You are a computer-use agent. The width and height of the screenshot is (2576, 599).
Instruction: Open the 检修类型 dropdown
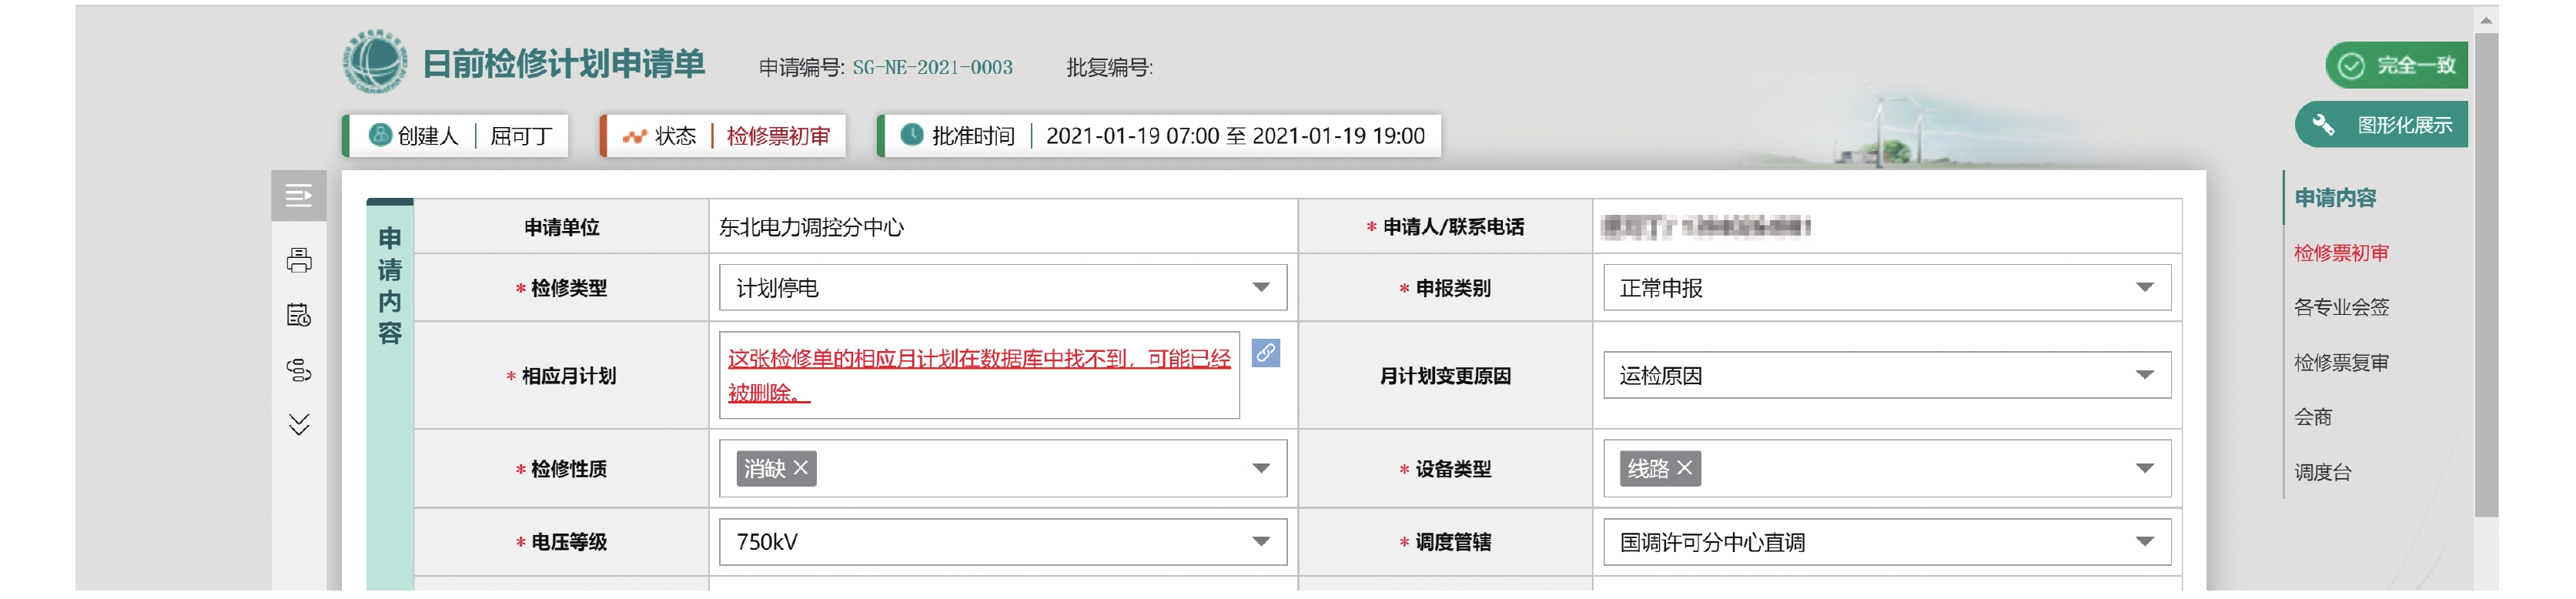pos(1002,288)
